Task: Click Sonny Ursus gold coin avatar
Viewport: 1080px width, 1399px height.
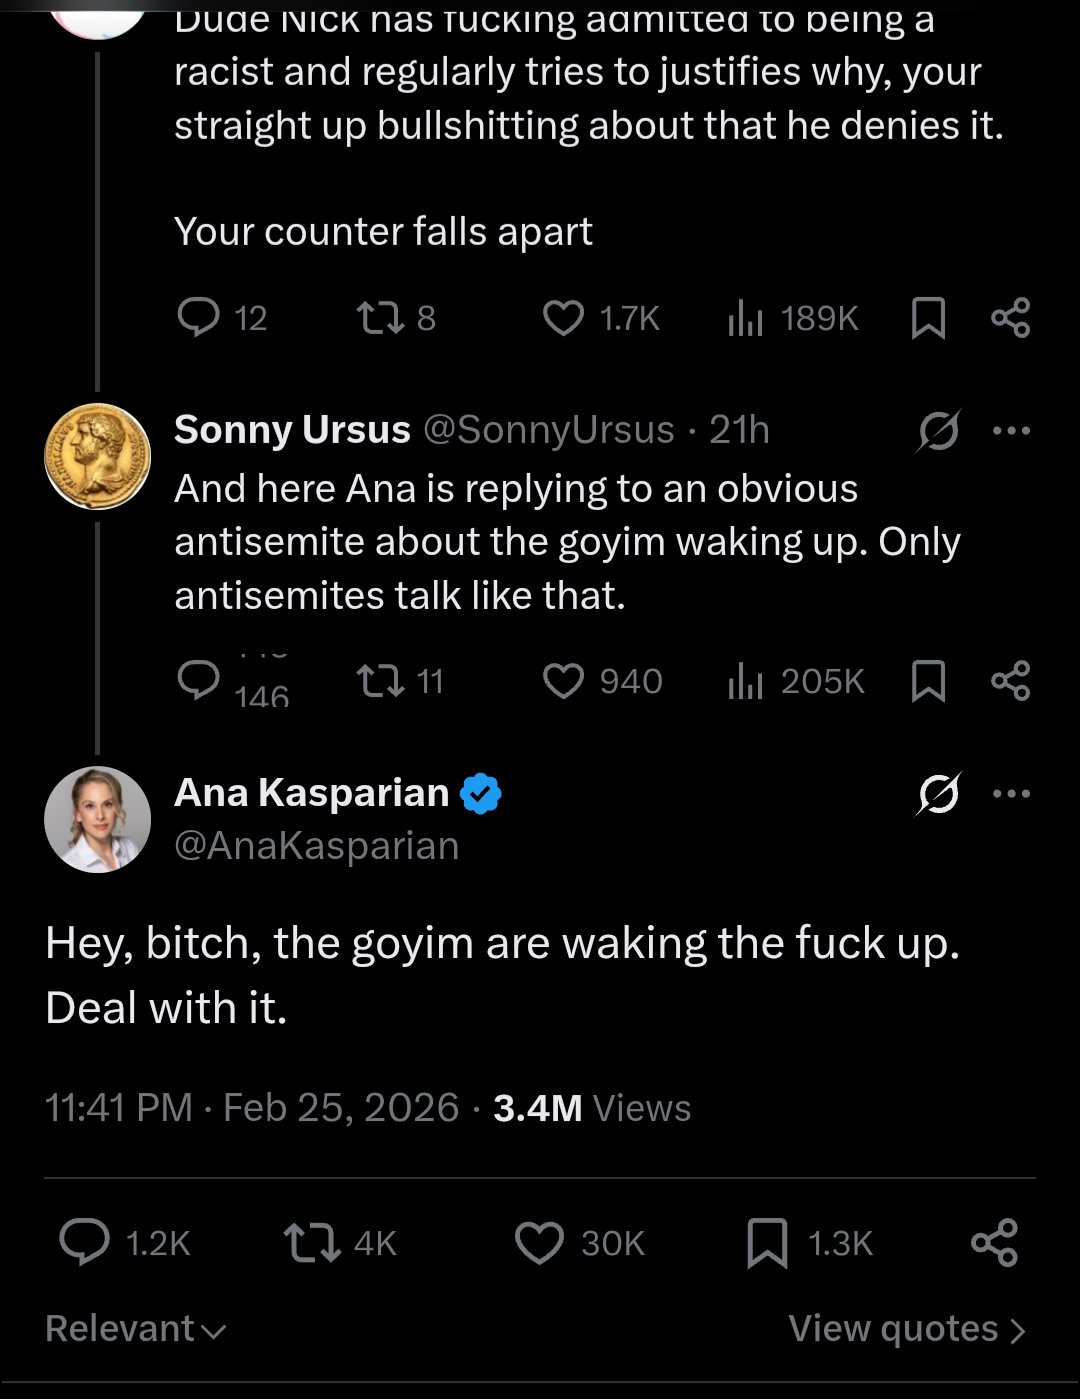Action: tap(97, 456)
